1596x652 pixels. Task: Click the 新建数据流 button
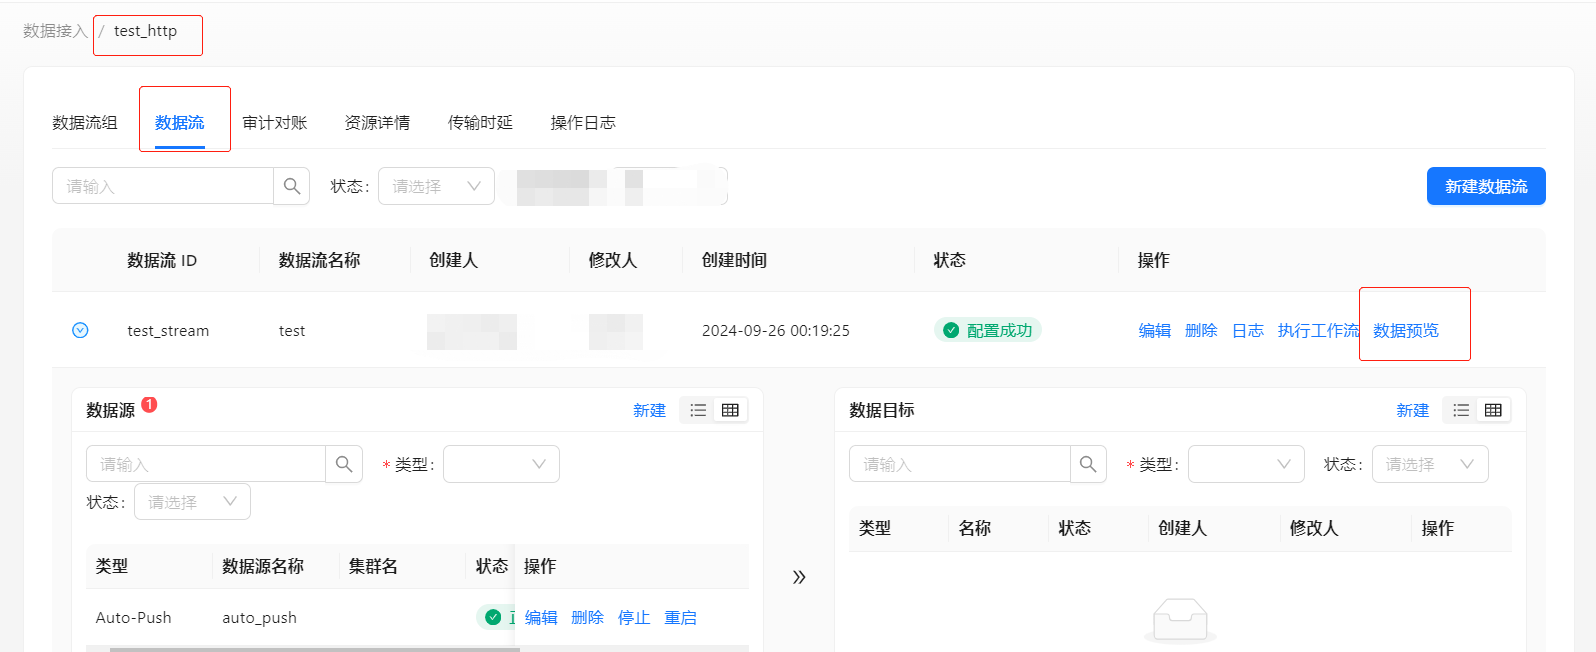[x=1485, y=186]
